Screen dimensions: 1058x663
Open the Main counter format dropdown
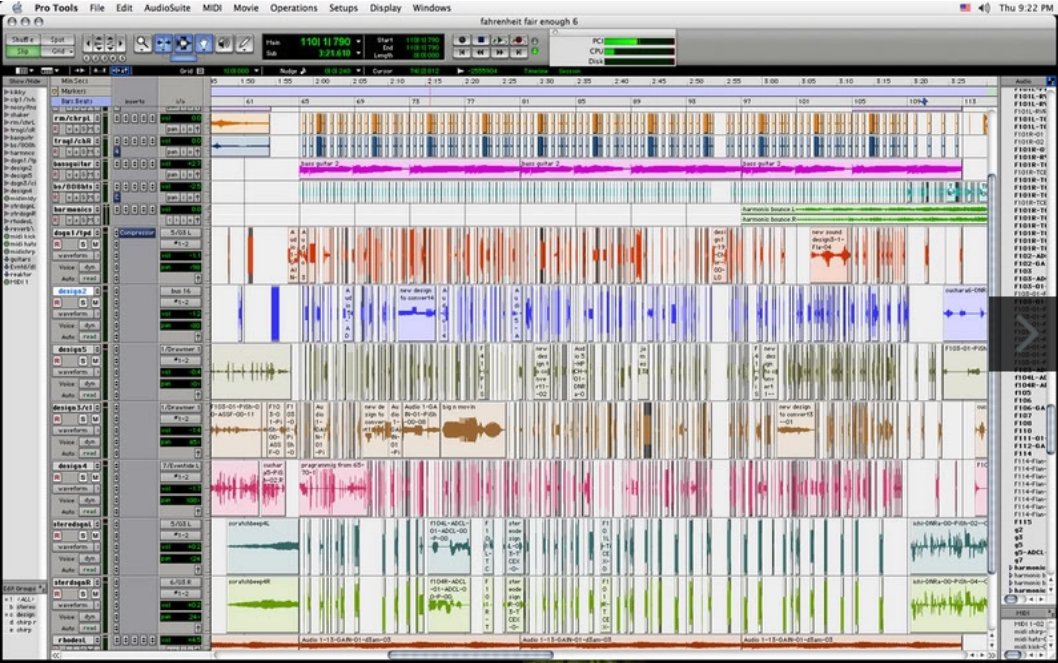tap(358, 42)
